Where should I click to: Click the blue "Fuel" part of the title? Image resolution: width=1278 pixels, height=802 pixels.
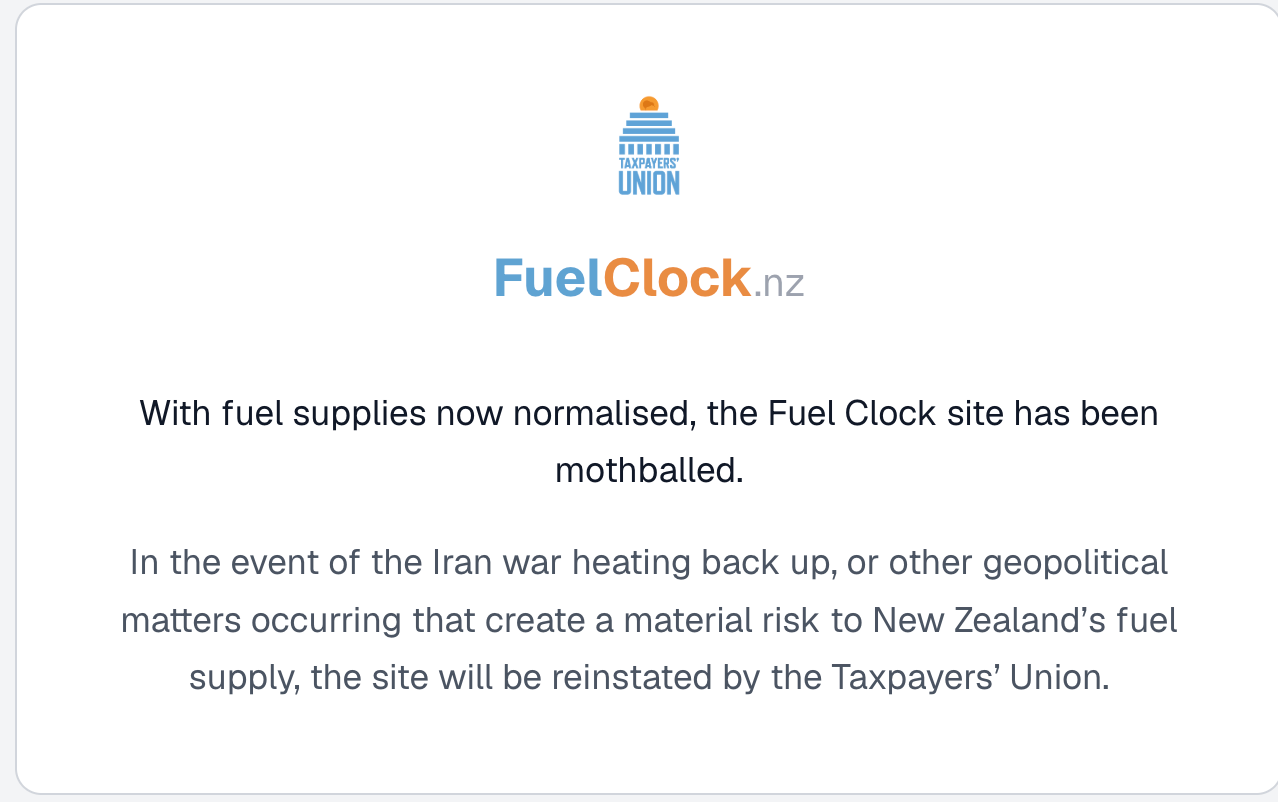(548, 278)
